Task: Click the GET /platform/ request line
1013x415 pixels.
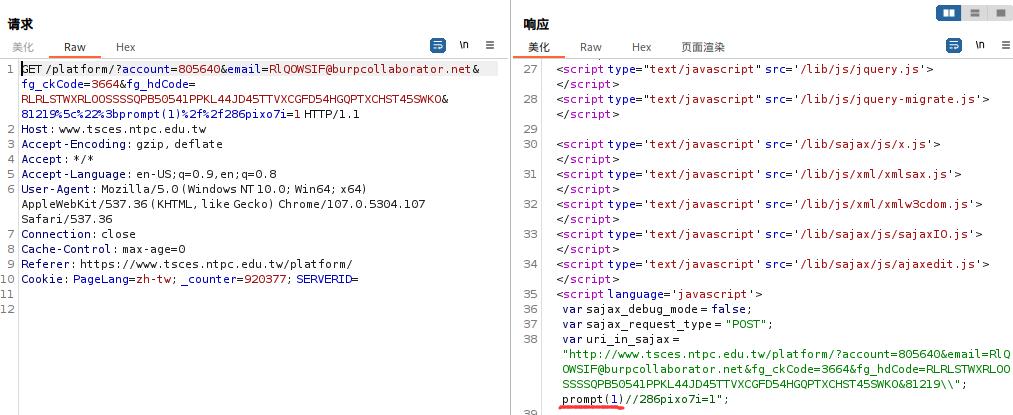Action: pos(251,69)
